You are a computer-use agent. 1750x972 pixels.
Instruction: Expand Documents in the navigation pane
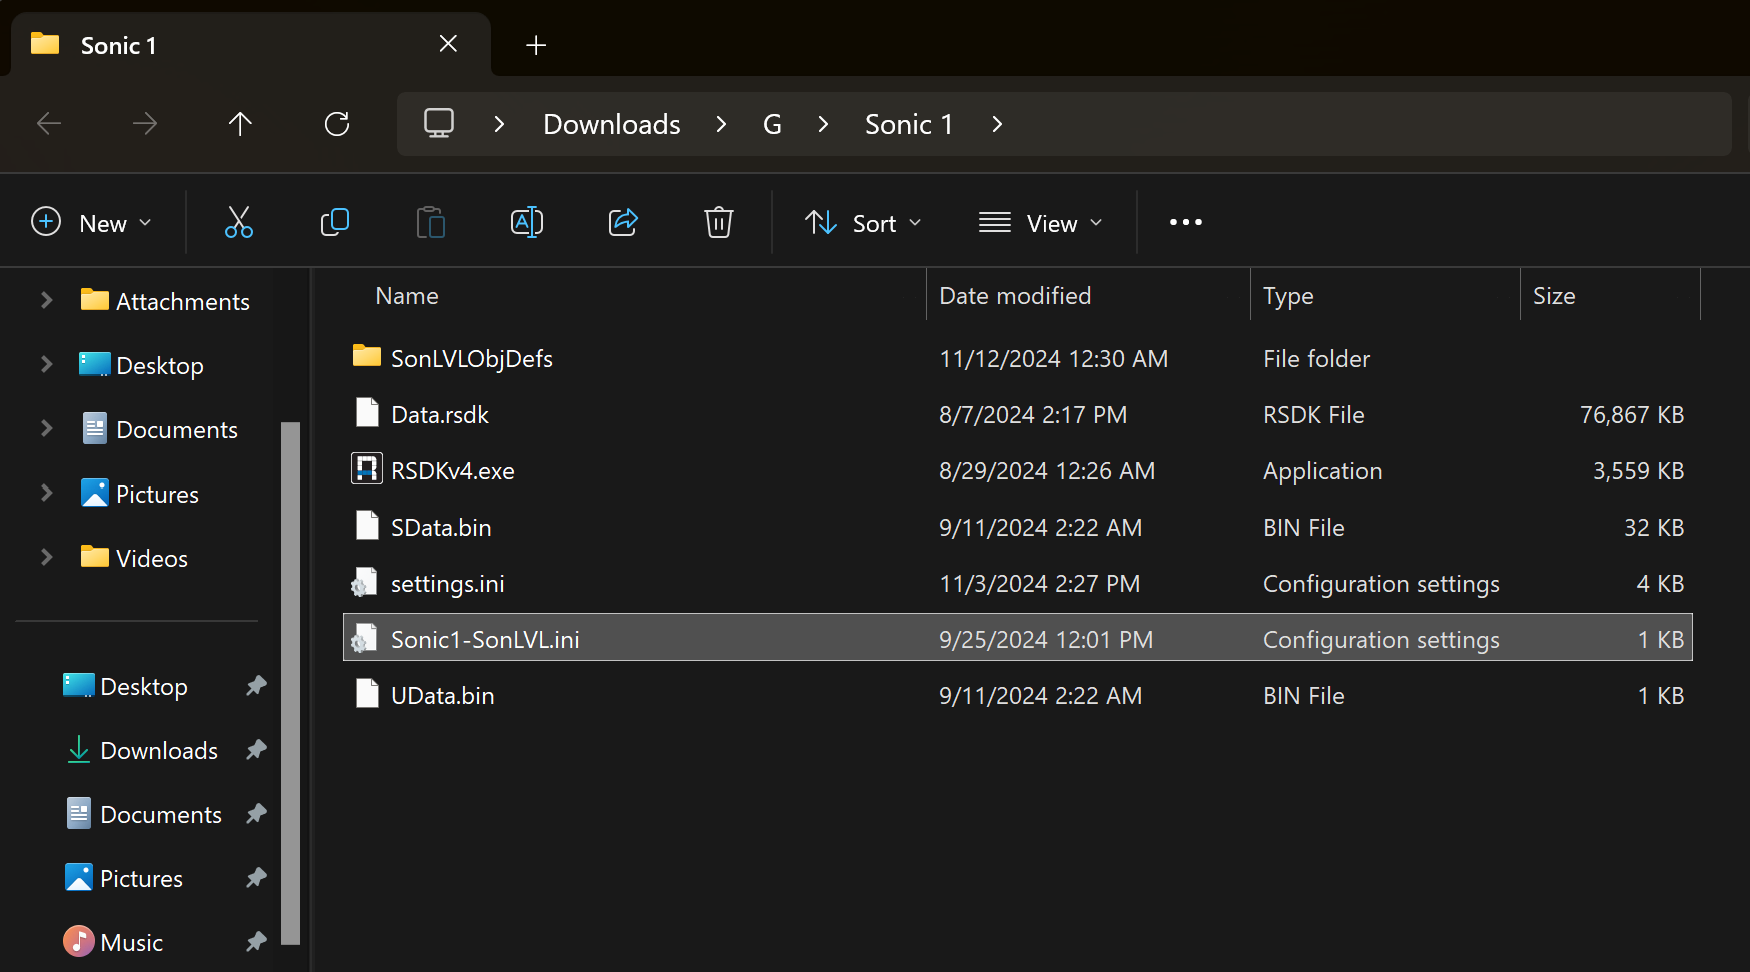46,428
